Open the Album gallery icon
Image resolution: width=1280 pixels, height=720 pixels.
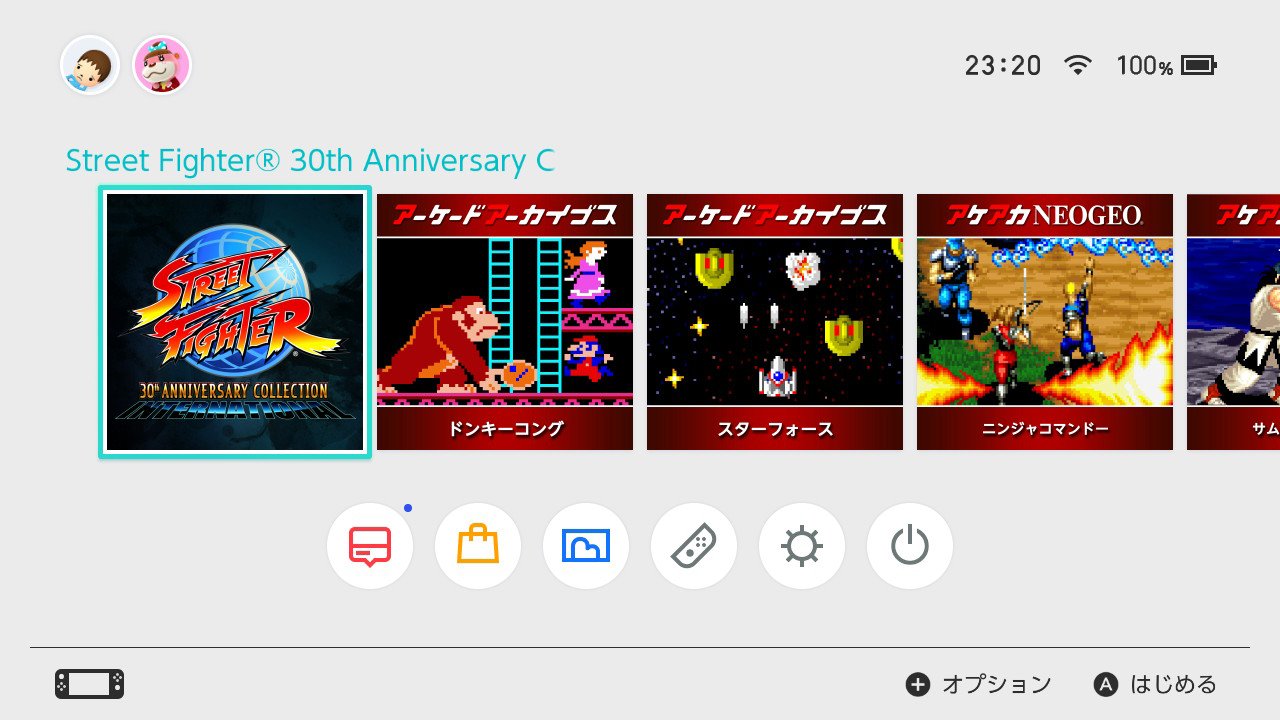[586, 546]
